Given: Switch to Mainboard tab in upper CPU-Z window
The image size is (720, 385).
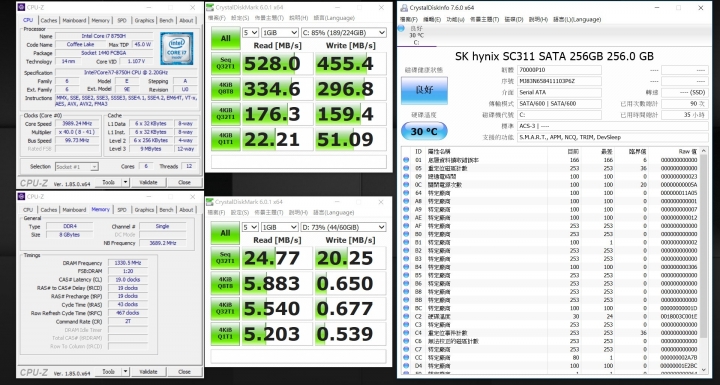Looking at the screenshot, I should coord(74,21).
